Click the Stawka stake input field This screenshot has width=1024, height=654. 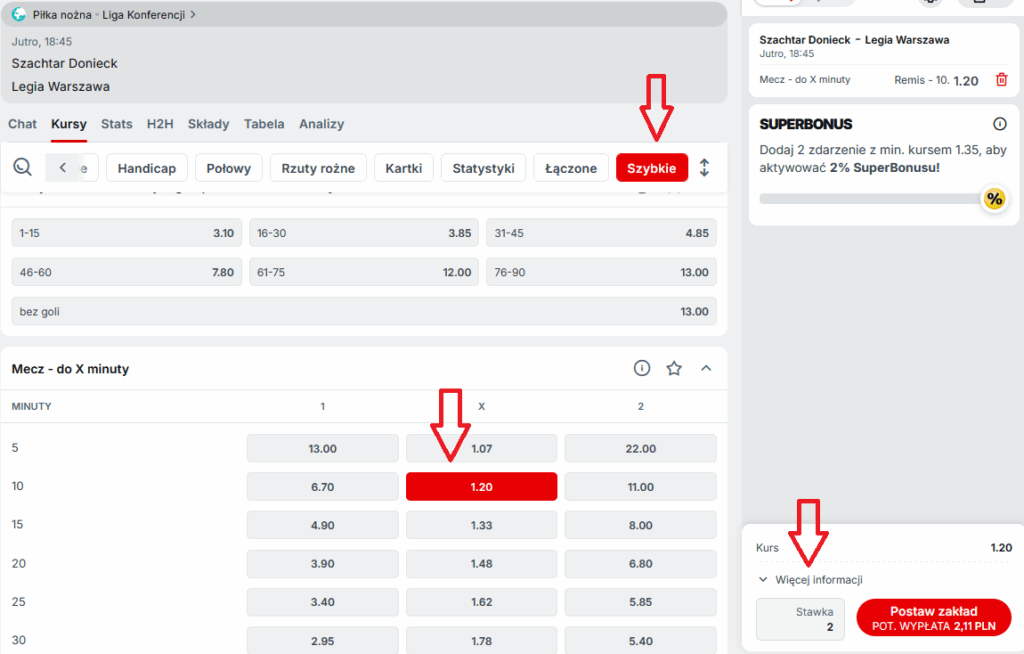[x=800, y=618]
